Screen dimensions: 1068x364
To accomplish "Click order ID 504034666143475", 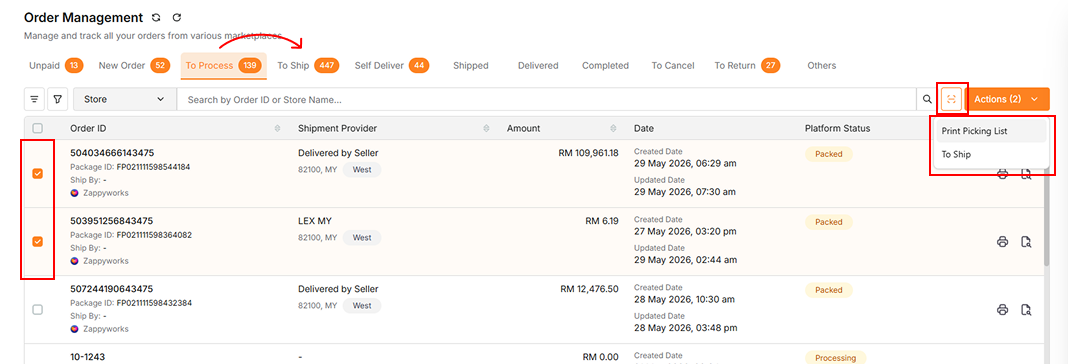I will tap(112, 153).
